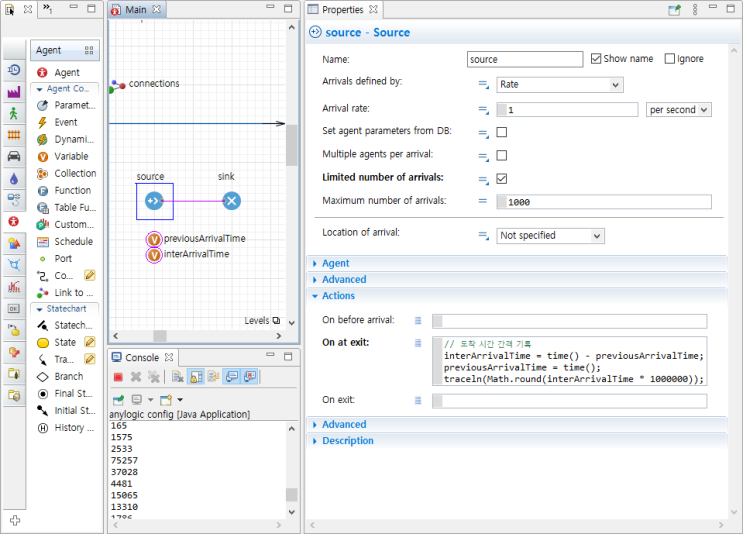
Task: Collapse the Actions section
Action: pos(338,296)
